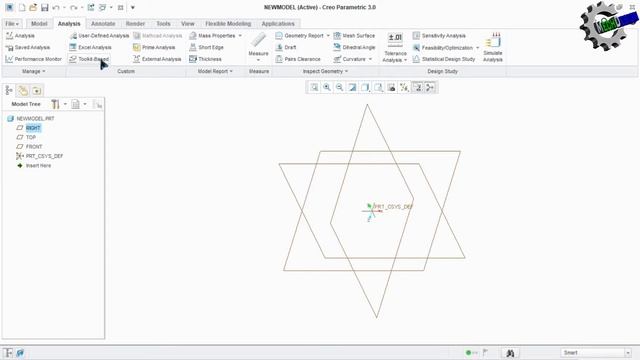
Task: Click the Close window icon in quick access toolbar
Action: (x=120, y=7)
